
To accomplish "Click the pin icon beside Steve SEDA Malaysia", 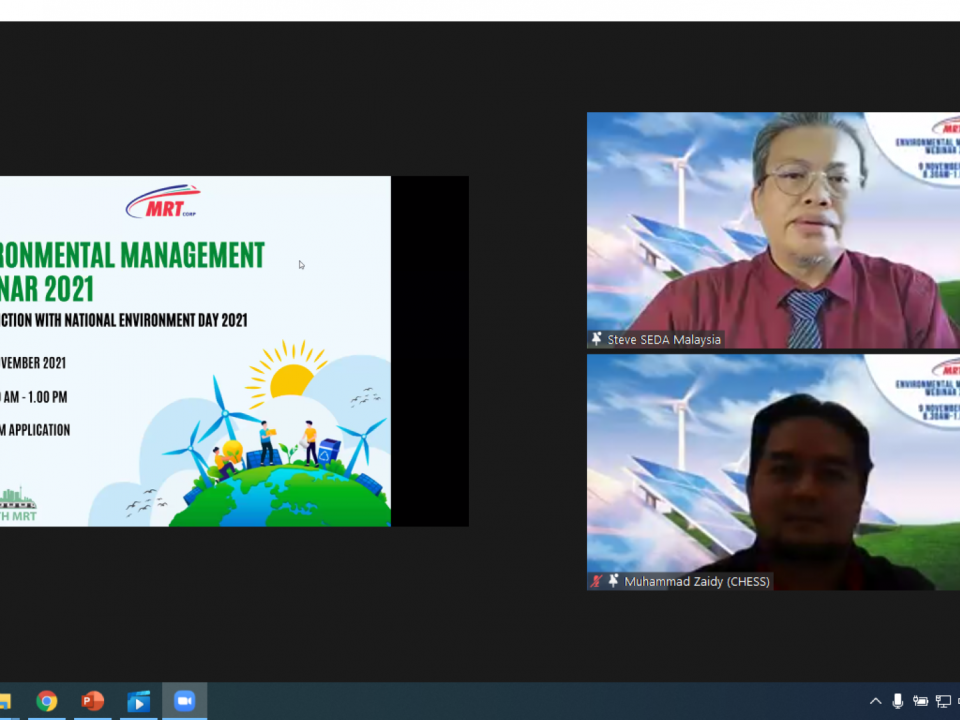I will 596,339.
